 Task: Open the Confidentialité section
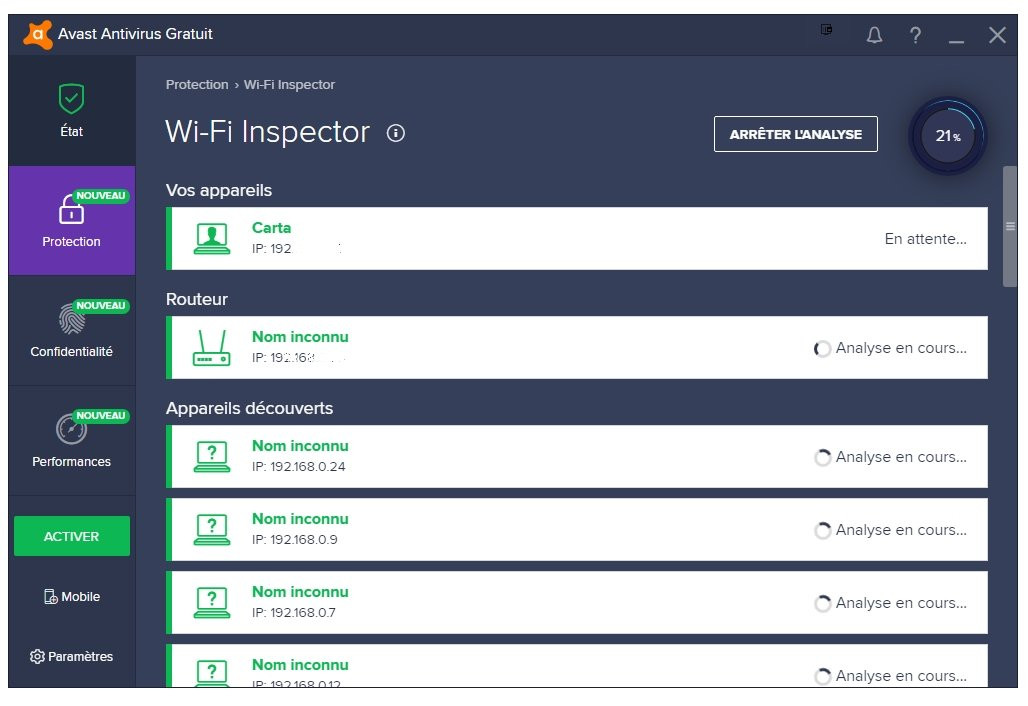tap(71, 331)
